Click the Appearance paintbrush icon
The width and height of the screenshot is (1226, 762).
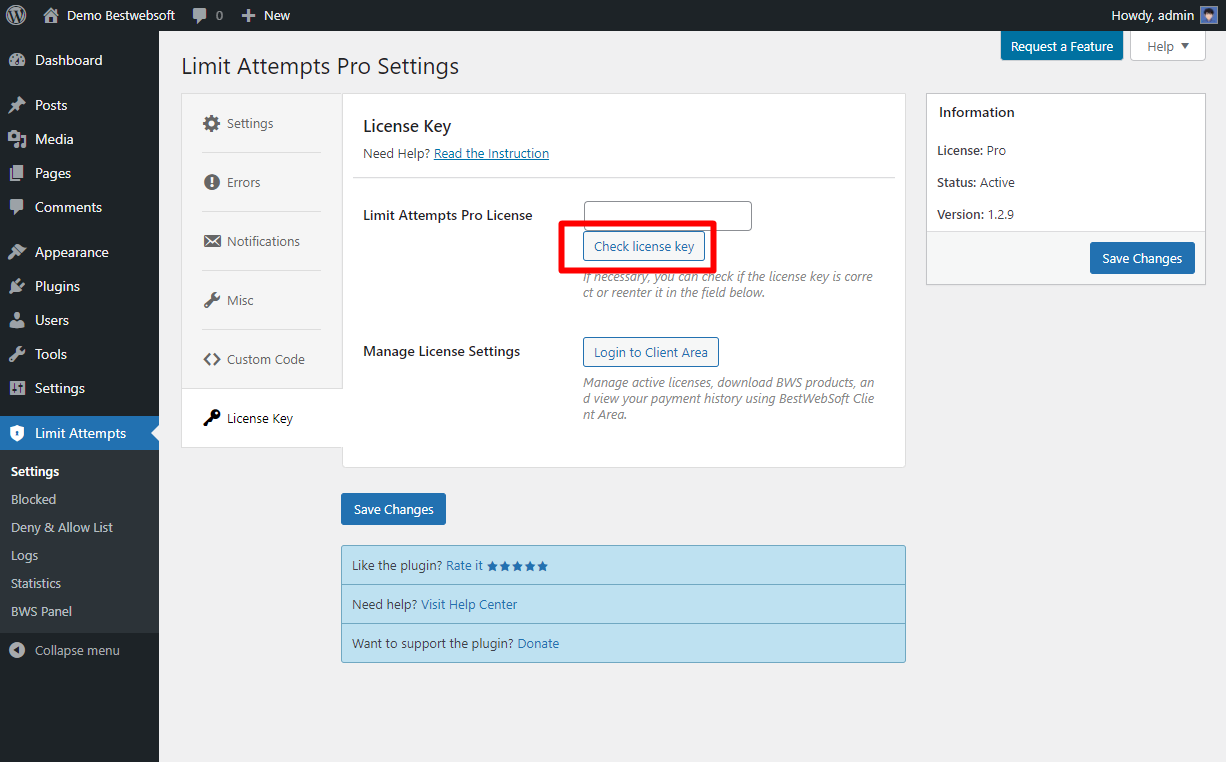click(x=17, y=252)
